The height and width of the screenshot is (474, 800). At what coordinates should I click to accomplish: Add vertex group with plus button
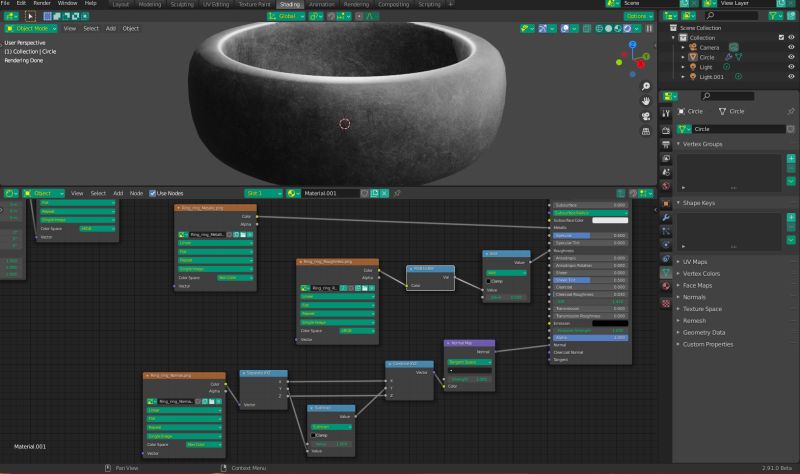pos(791,158)
